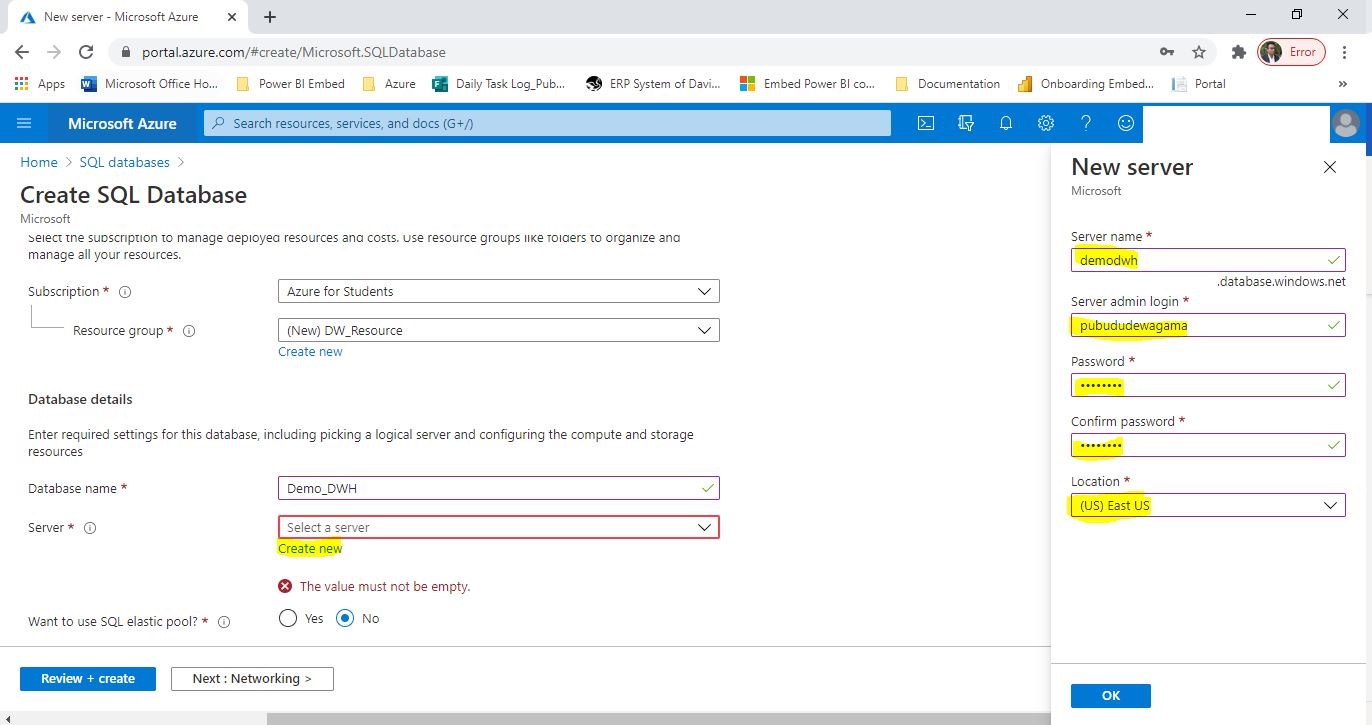Launch Cloud Shell from the top bar

pos(926,123)
